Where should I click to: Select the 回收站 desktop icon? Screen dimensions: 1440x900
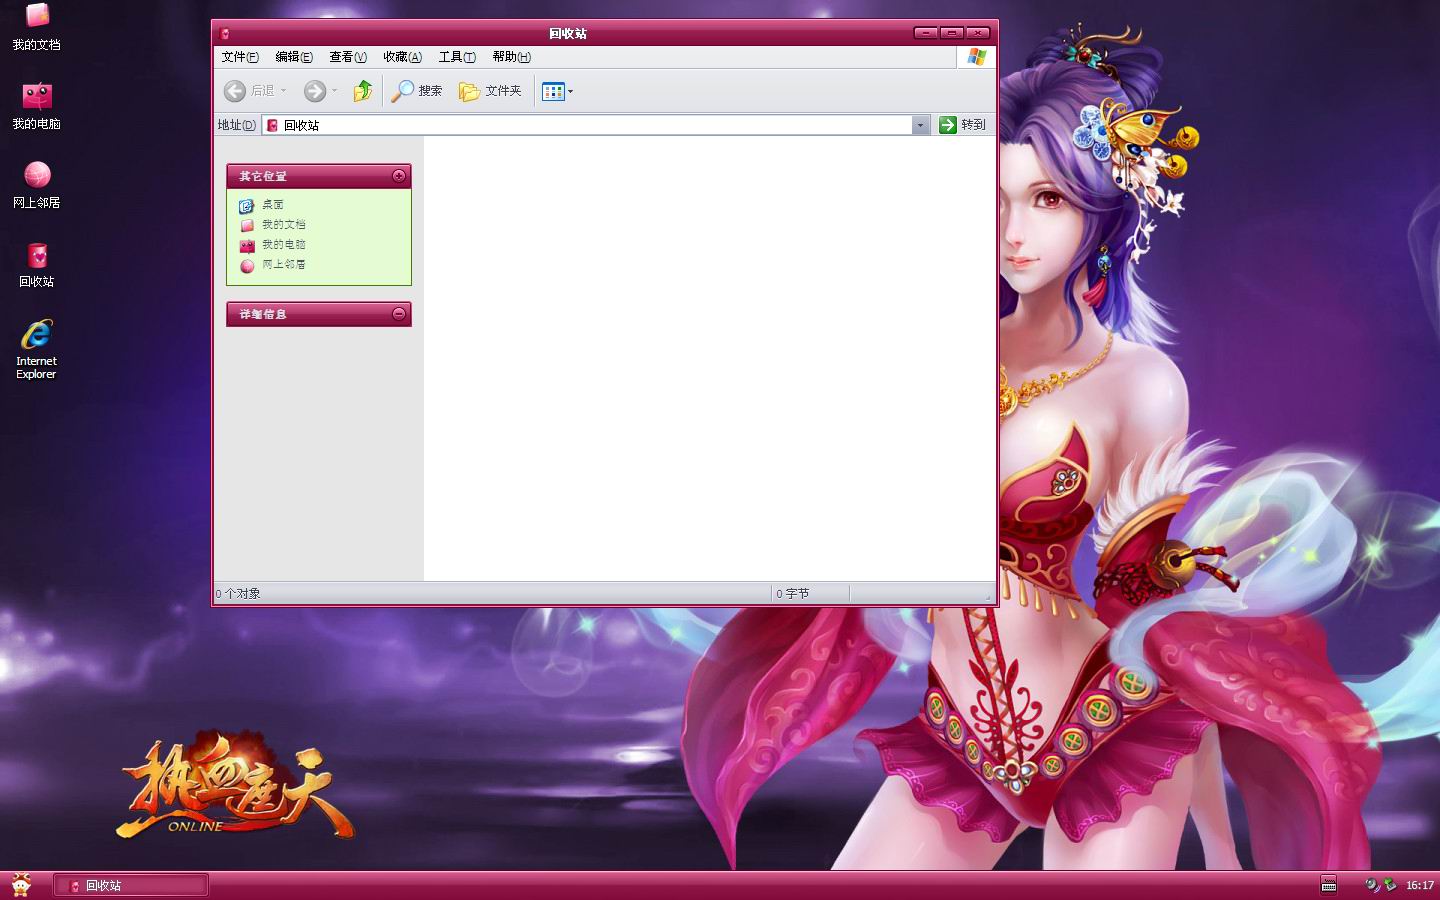click(x=37, y=265)
